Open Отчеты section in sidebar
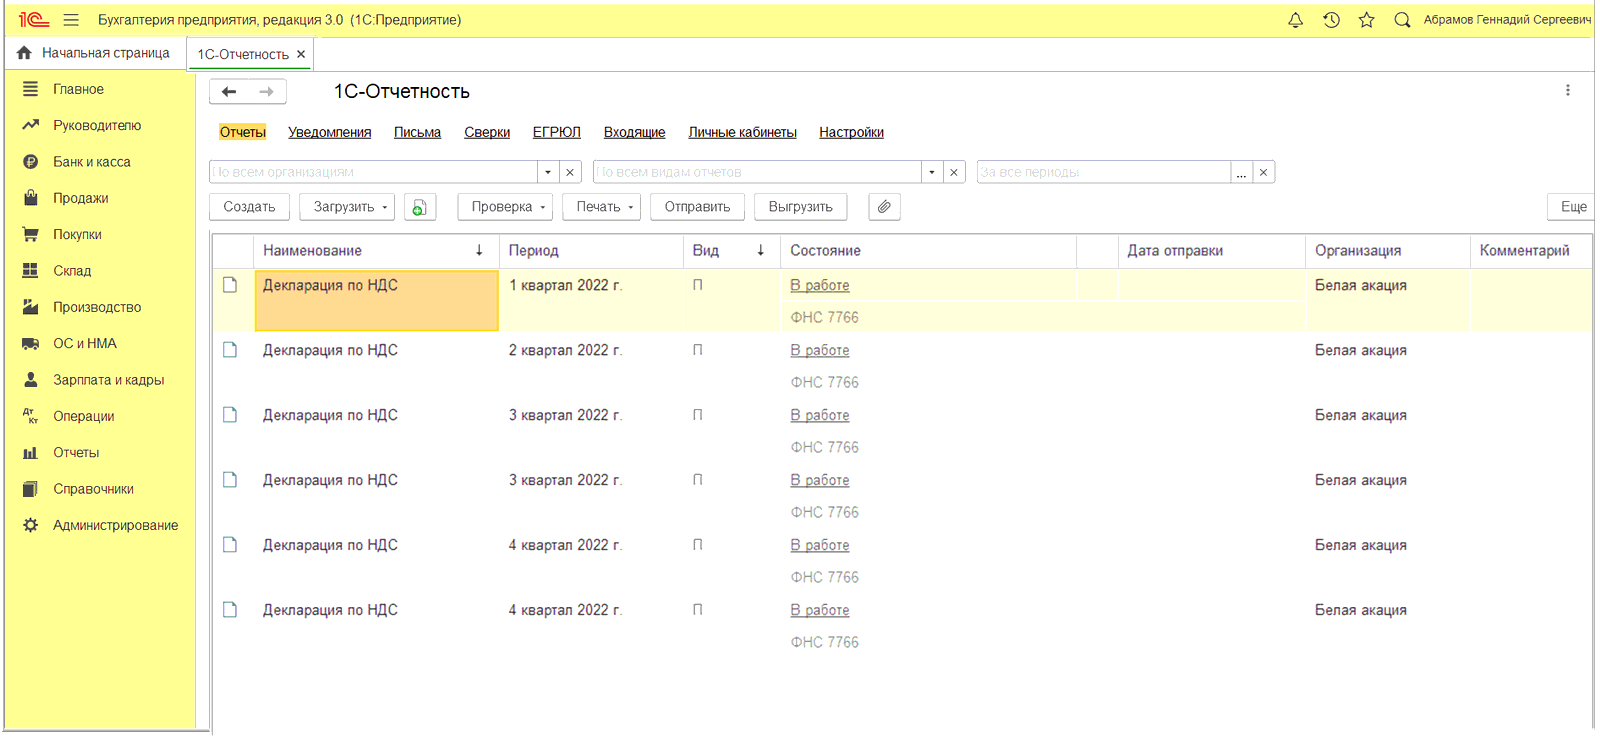Screen dimensions: 1600x737 coord(76,452)
